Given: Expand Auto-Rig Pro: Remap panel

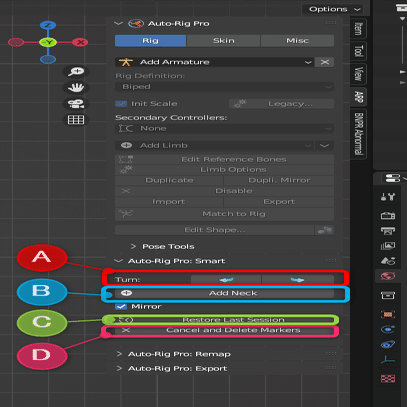Looking at the screenshot, I should click(119, 354).
